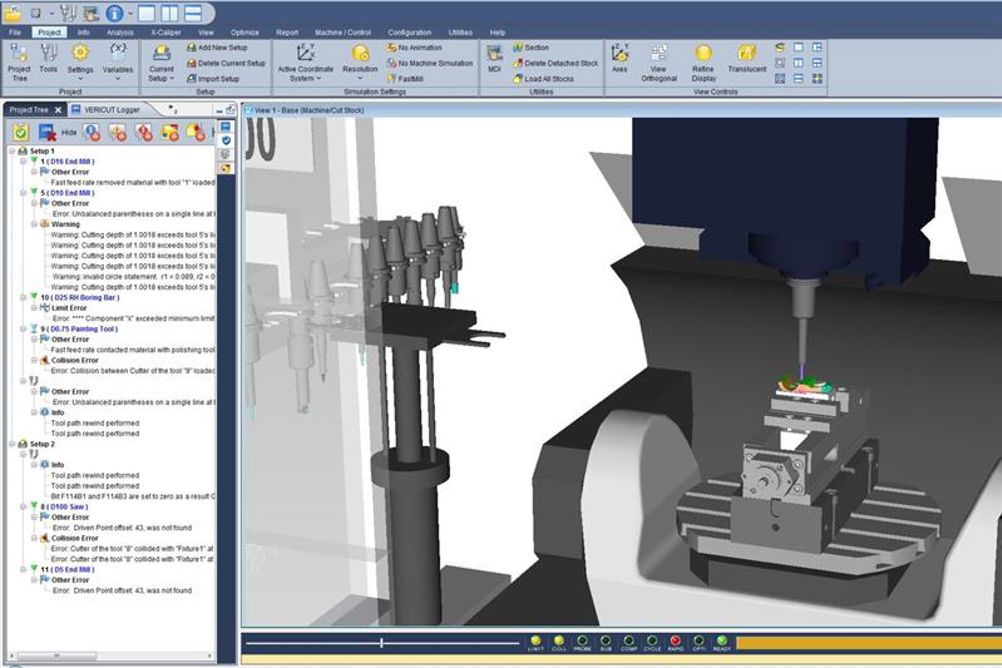Toggle the LIMIT status light
Screen dimensions: 1002x668
click(x=536, y=641)
